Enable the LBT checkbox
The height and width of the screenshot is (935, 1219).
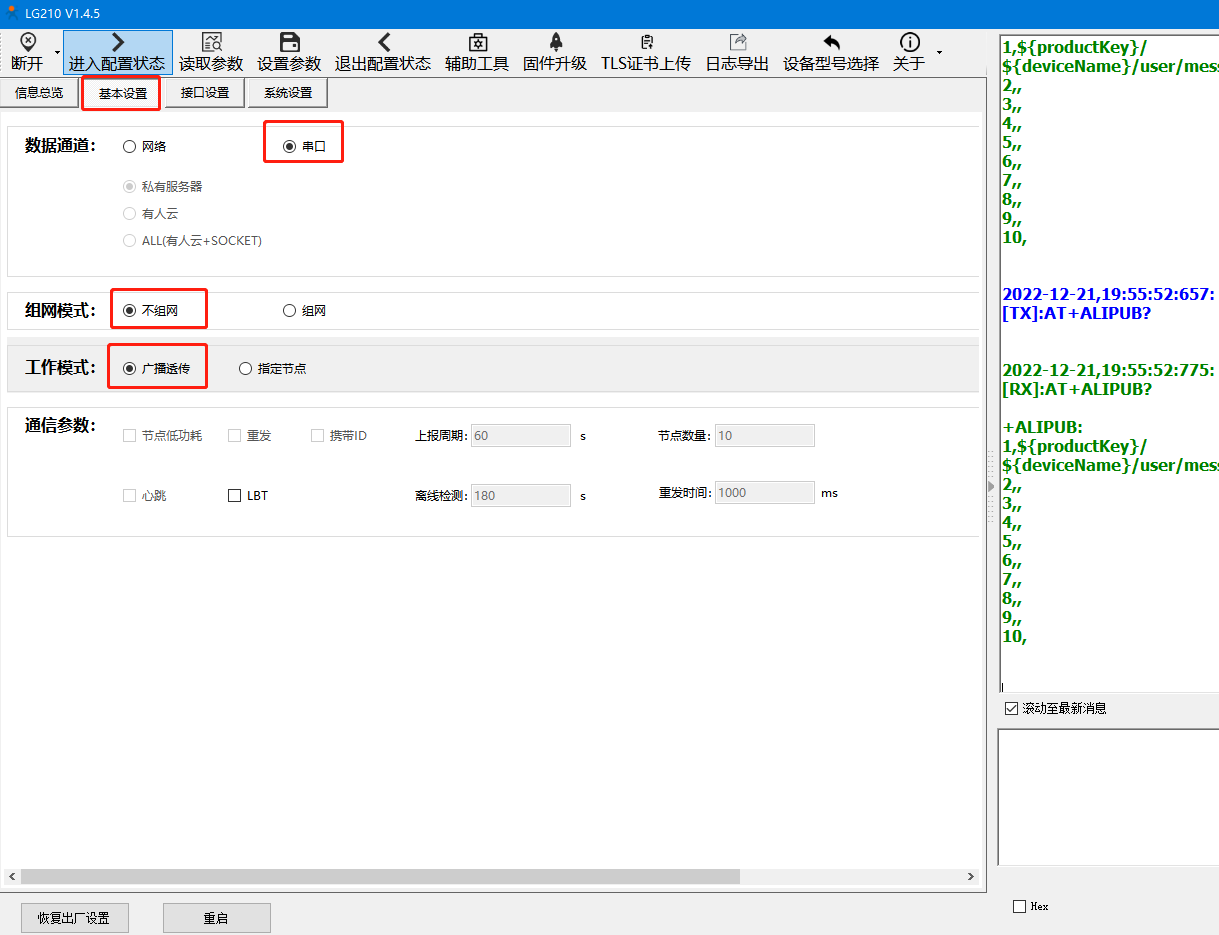235,495
